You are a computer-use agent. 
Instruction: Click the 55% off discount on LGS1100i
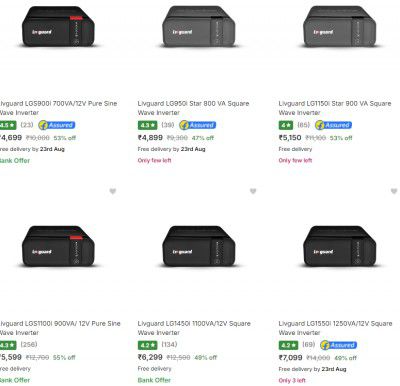coord(64,358)
